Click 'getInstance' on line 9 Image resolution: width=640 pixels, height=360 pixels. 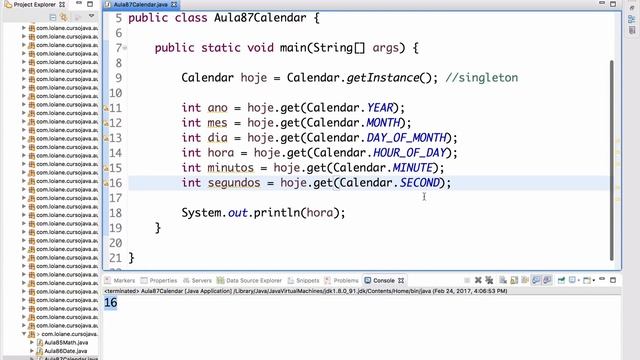(x=383, y=78)
